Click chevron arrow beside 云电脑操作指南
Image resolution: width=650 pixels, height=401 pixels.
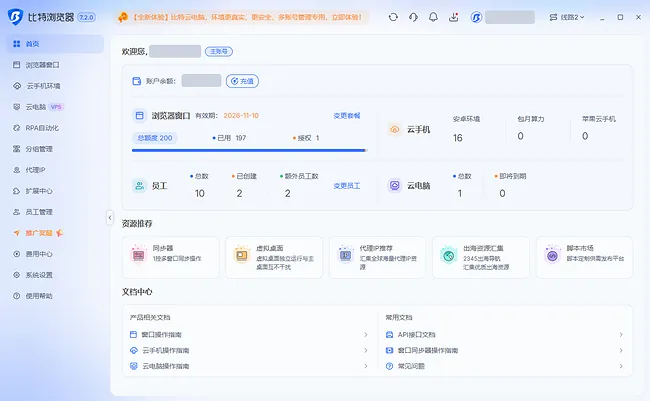click(x=366, y=366)
